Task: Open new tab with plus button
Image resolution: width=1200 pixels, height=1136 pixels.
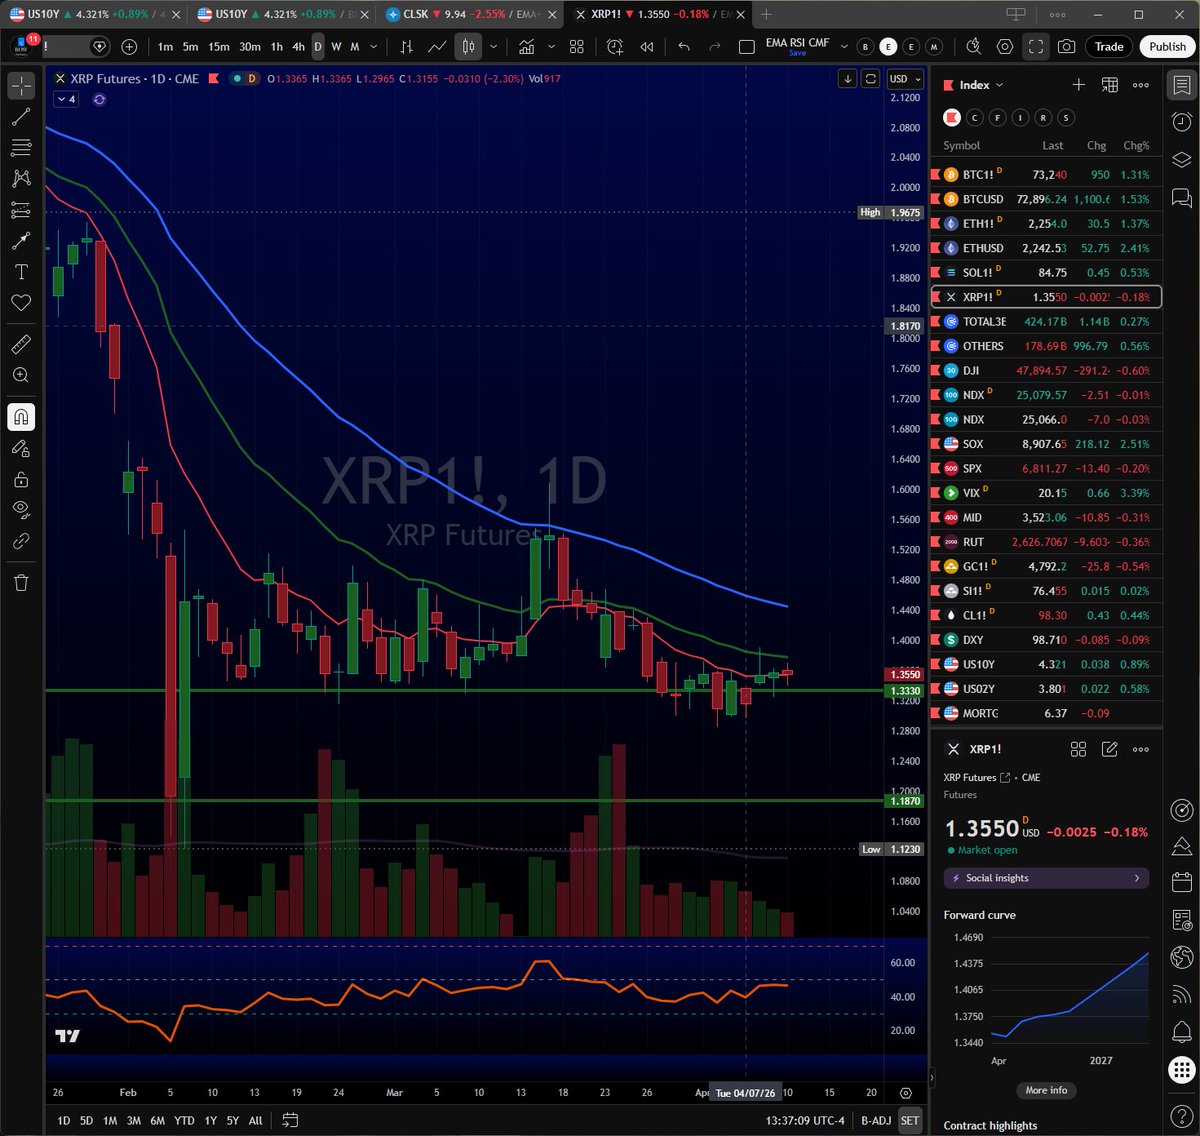Action: 766,14
